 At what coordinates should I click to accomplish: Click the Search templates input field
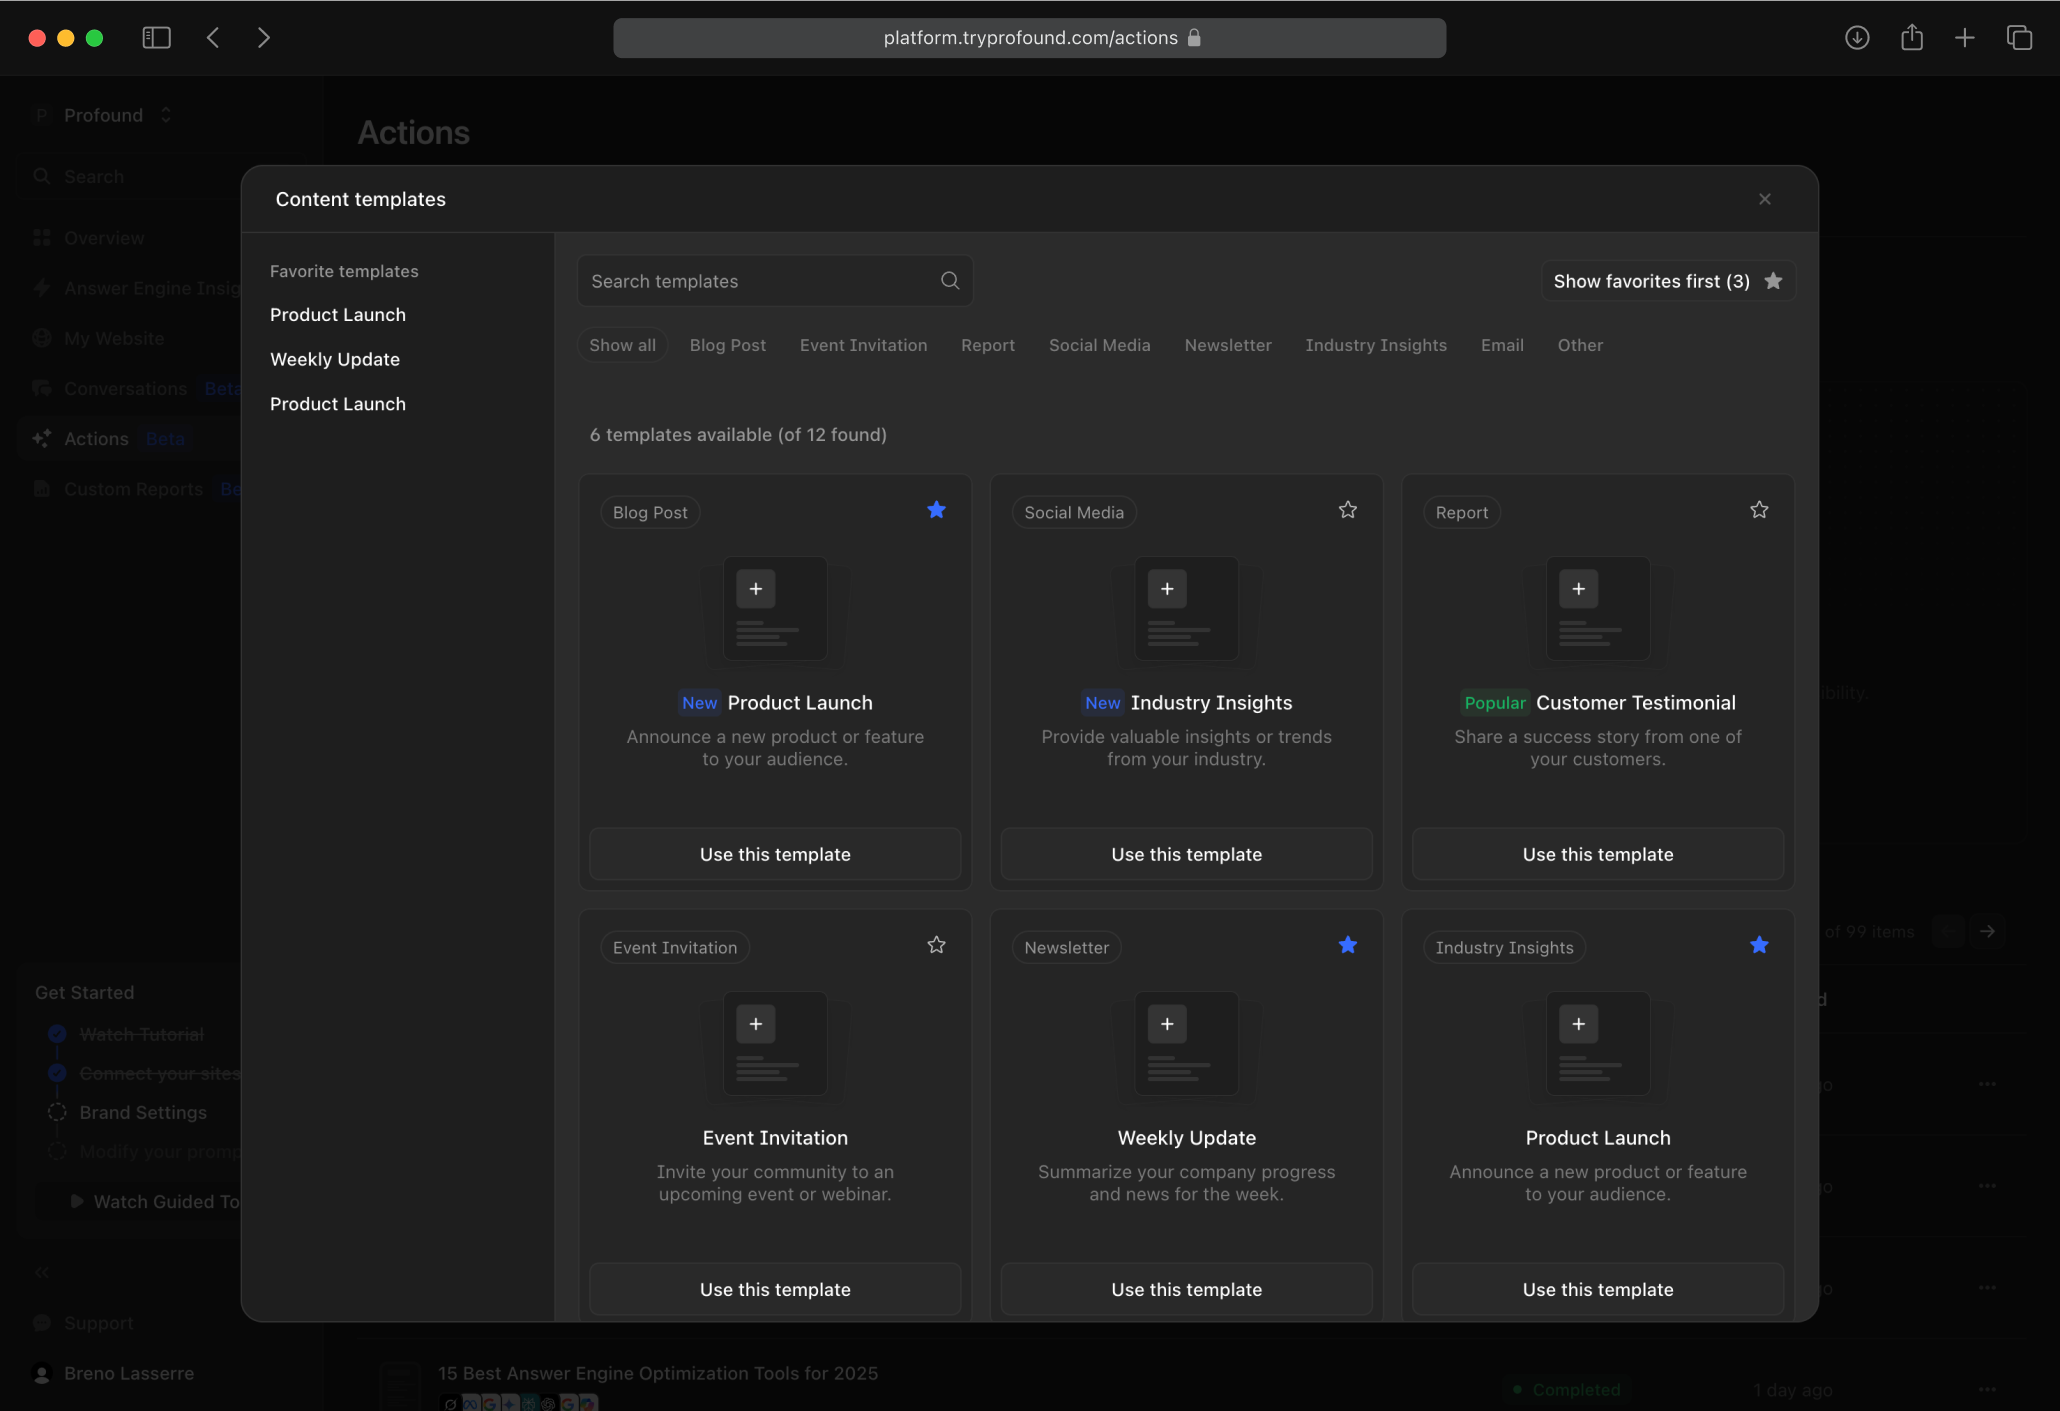(x=775, y=281)
